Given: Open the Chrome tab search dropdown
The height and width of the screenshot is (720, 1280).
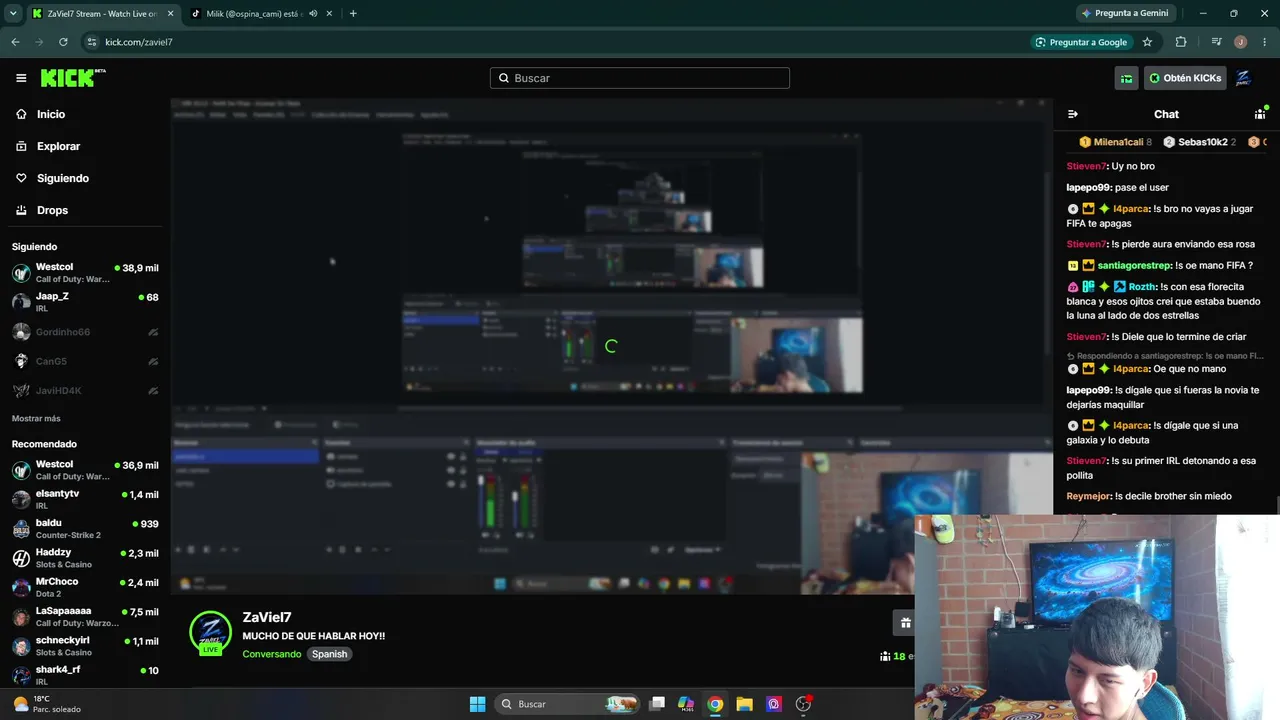Looking at the screenshot, I should (x=13, y=13).
